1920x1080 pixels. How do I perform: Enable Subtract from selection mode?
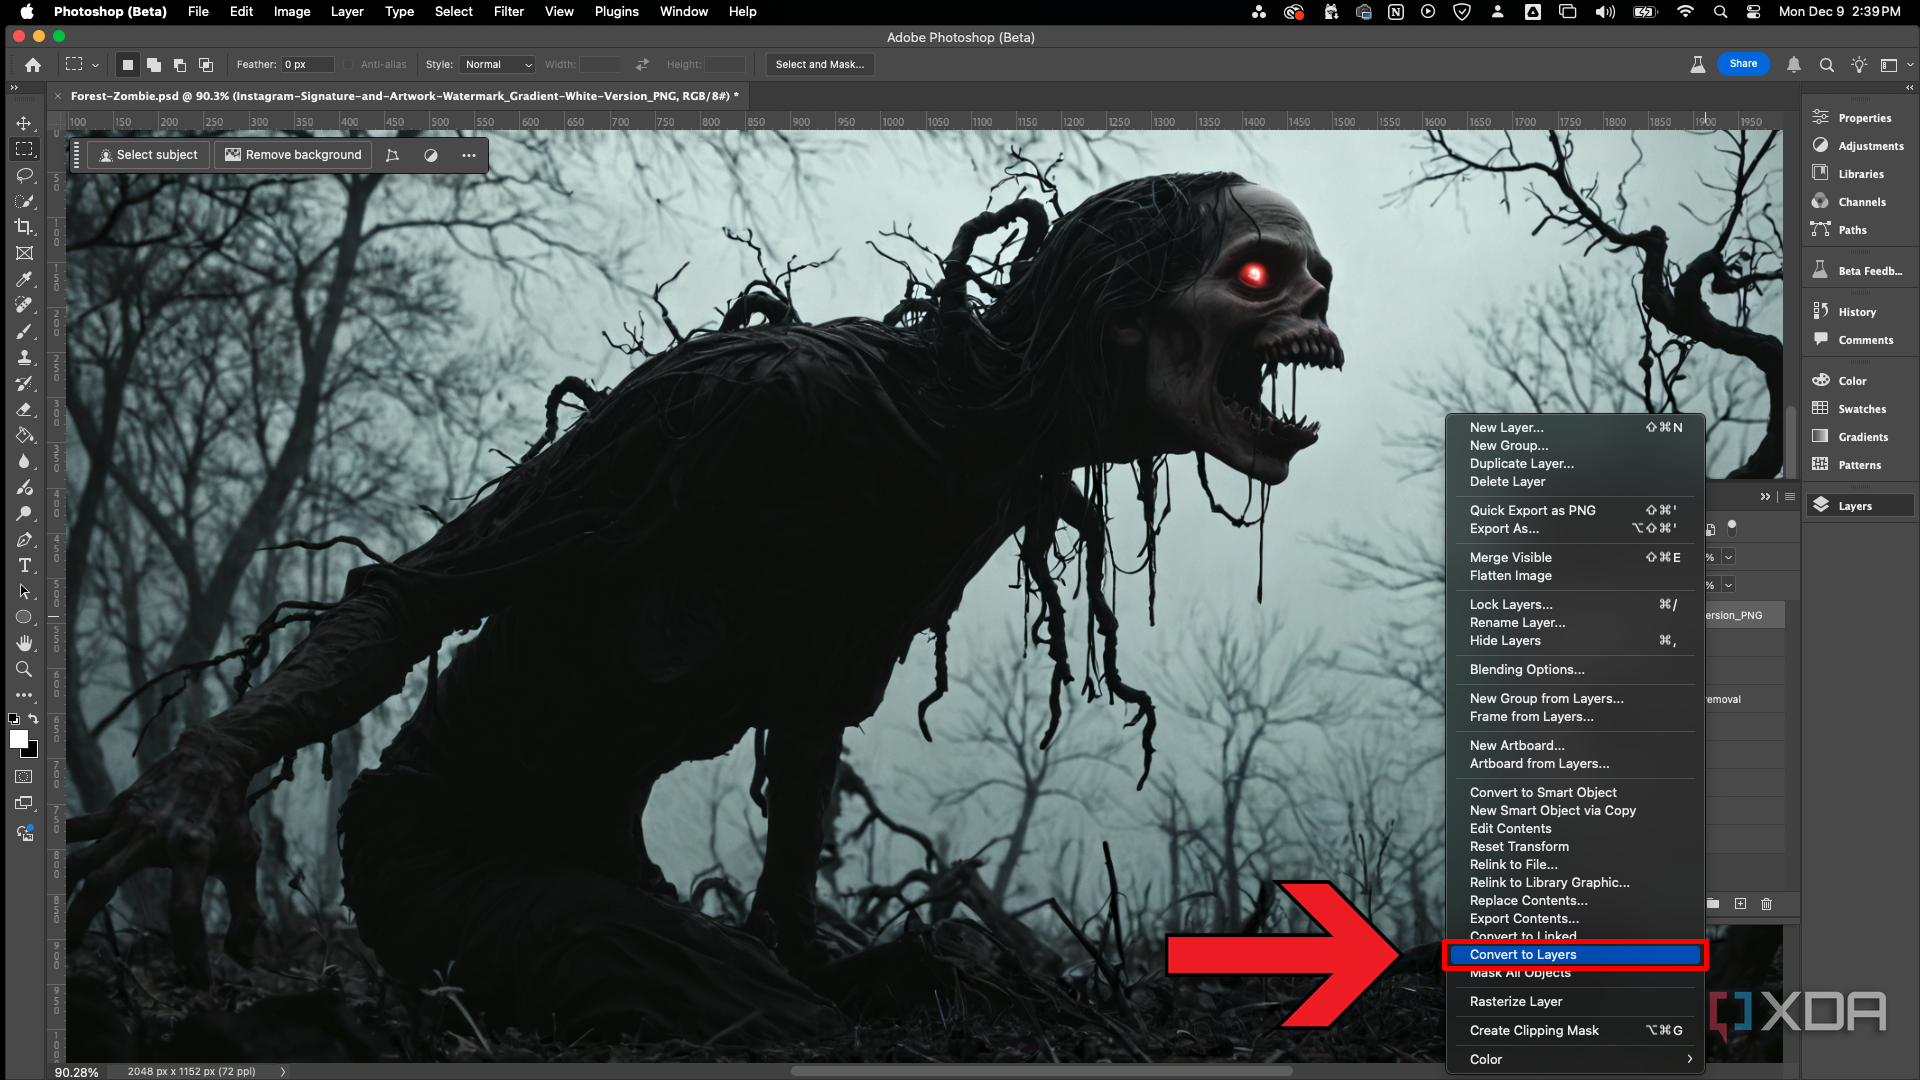[x=180, y=65]
